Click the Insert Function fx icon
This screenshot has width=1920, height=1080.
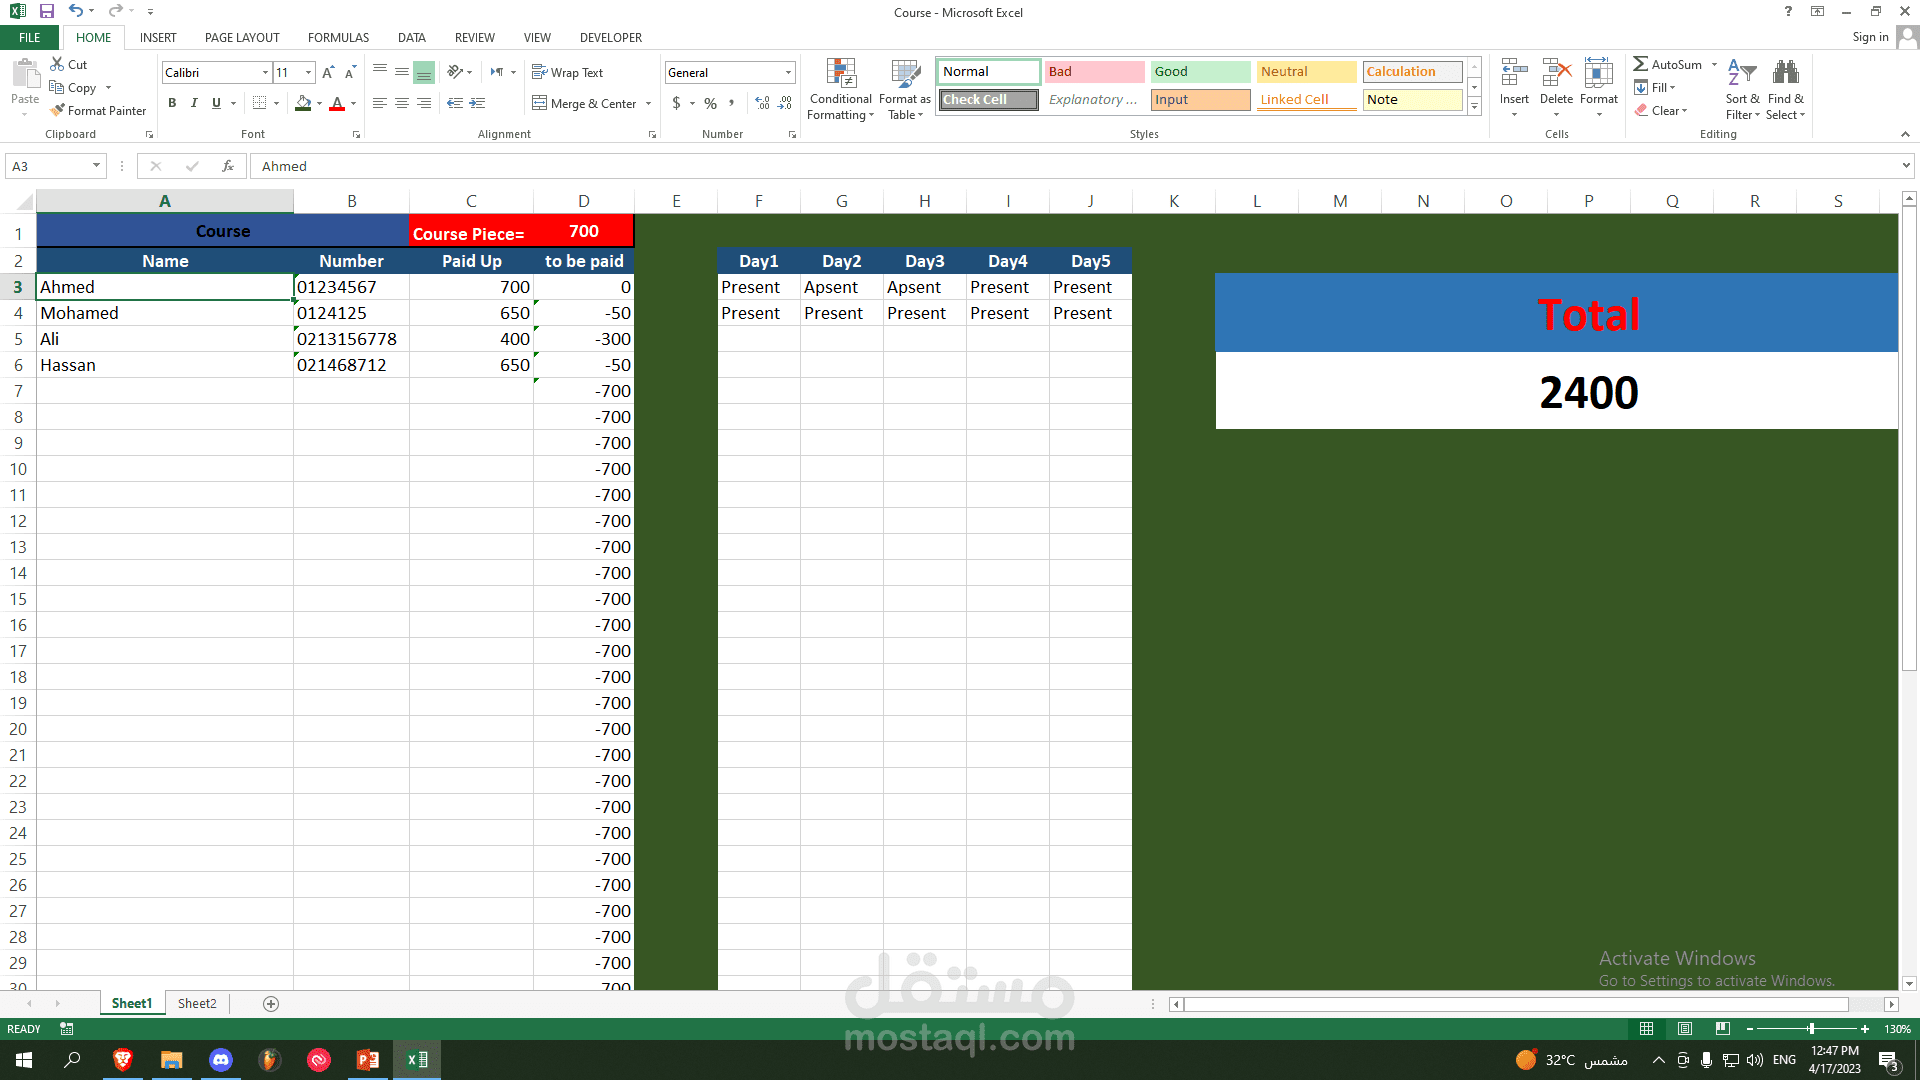coord(228,166)
